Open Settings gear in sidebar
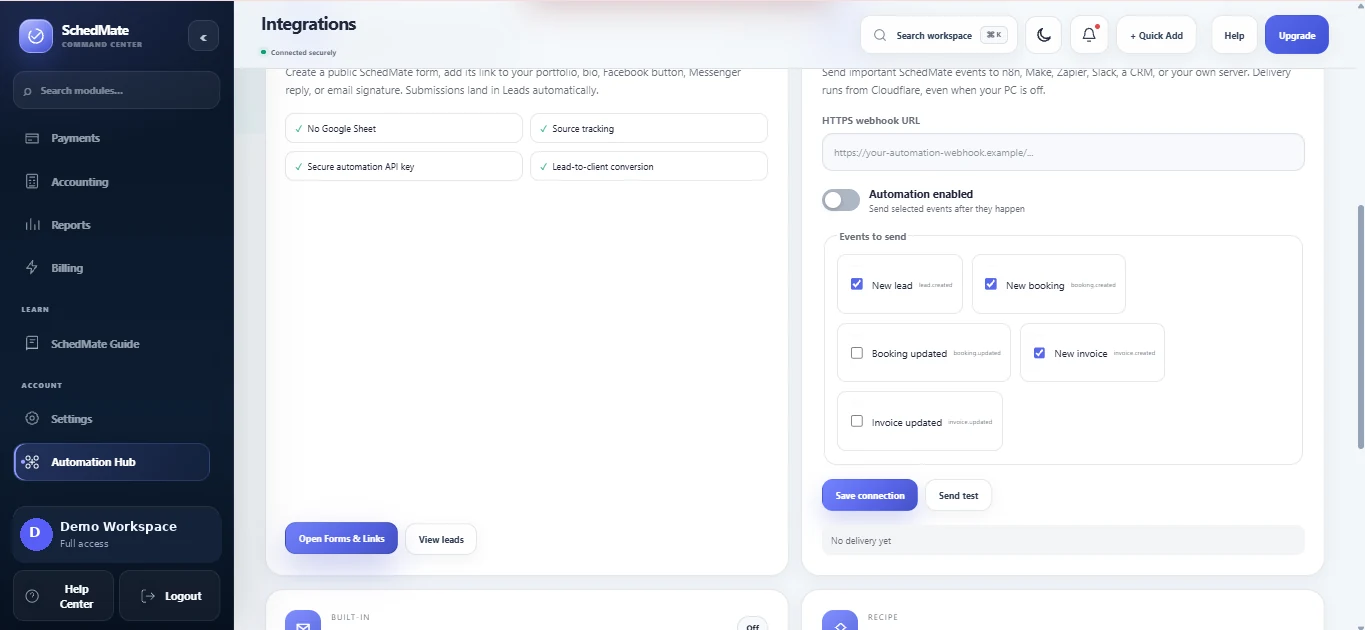The width and height of the screenshot is (1365, 630). [32, 419]
